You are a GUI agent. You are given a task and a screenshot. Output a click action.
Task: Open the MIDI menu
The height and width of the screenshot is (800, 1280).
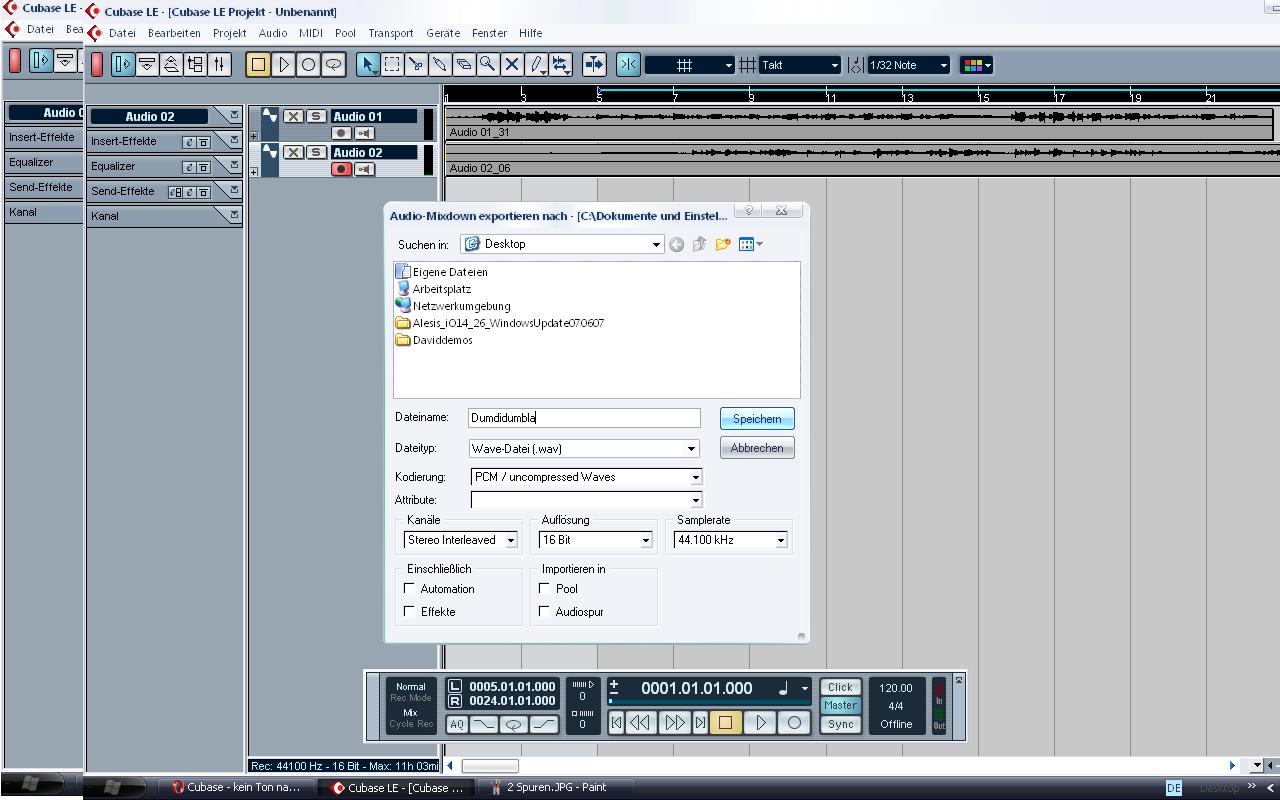click(311, 33)
